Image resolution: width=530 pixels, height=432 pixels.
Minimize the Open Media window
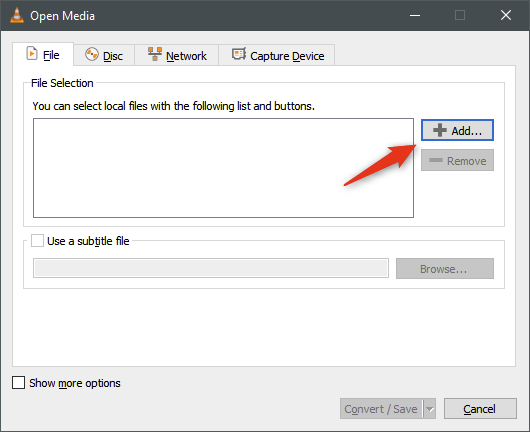point(415,15)
